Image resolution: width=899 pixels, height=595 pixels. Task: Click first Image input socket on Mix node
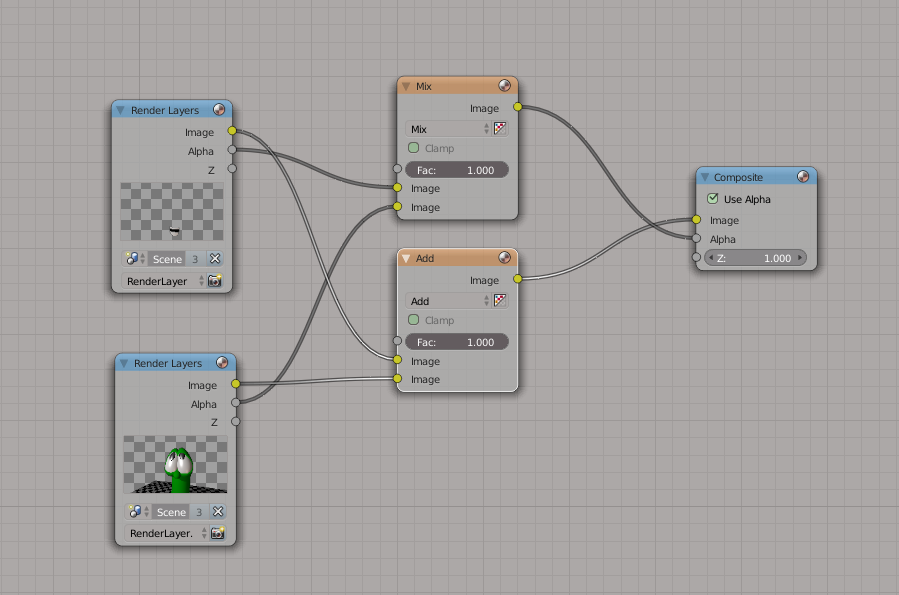click(x=397, y=187)
